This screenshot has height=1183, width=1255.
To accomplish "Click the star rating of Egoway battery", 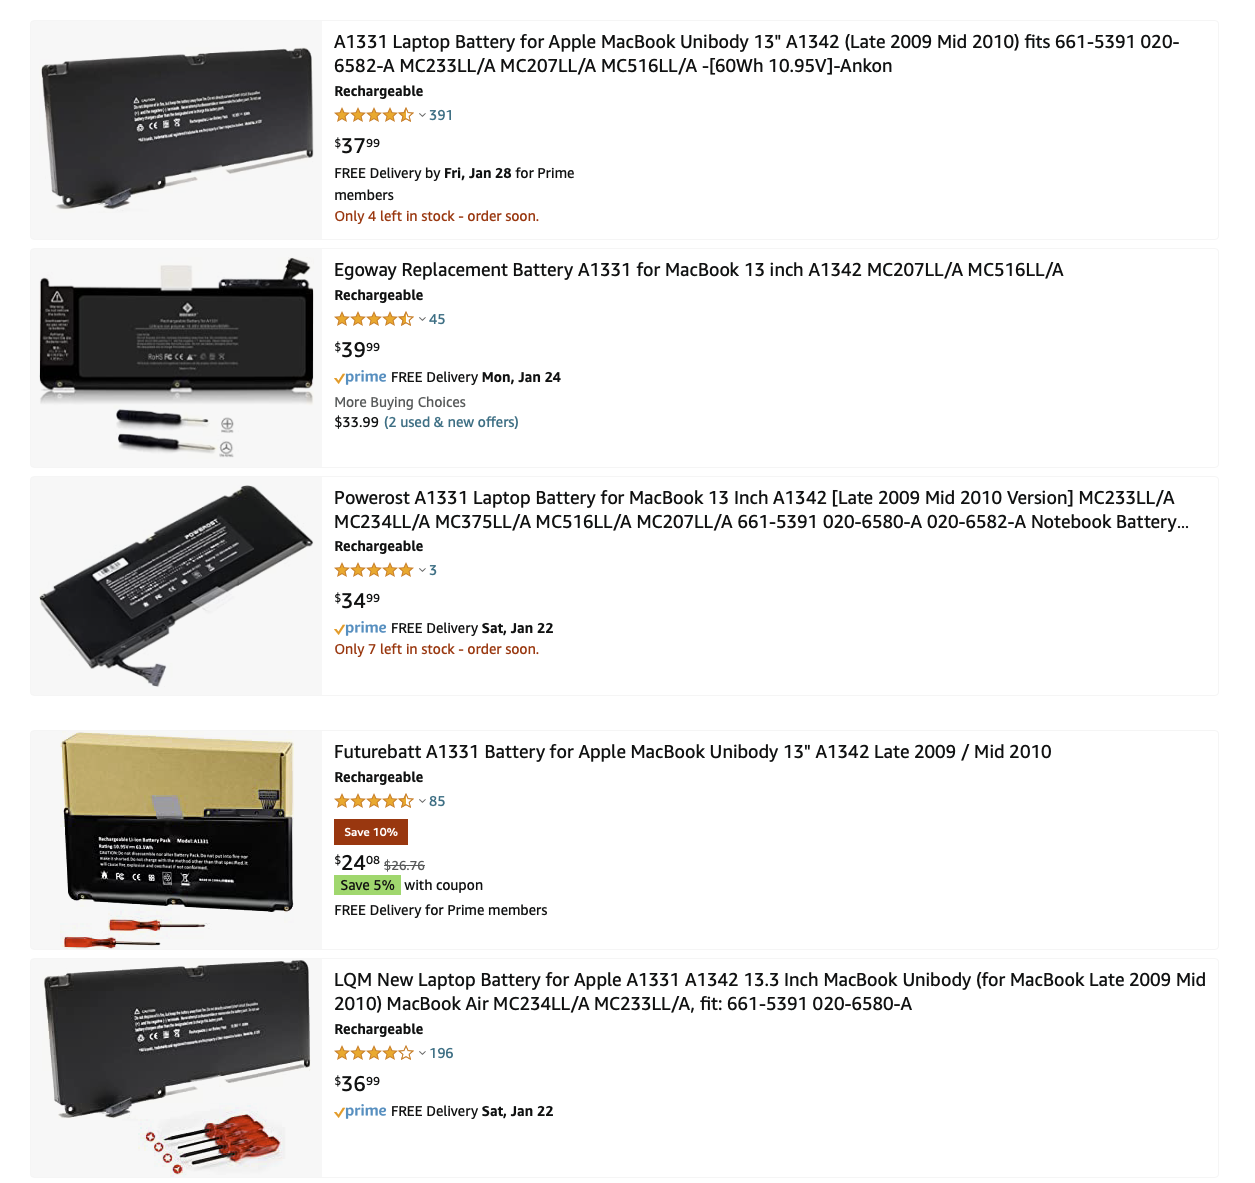I will tap(374, 319).
